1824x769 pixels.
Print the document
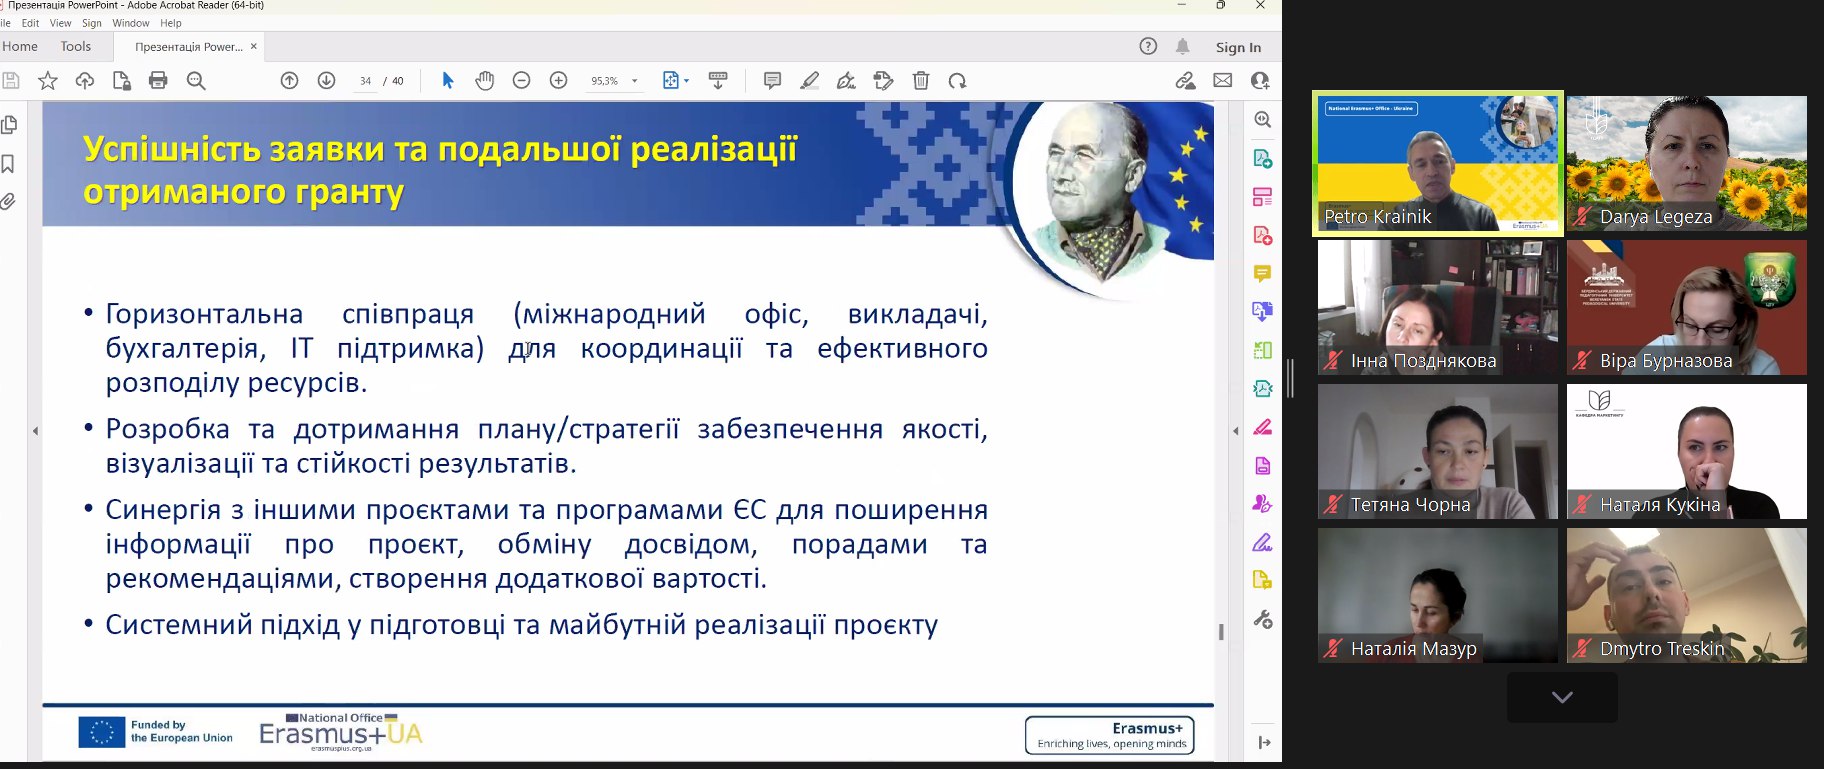pyautogui.click(x=158, y=81)
